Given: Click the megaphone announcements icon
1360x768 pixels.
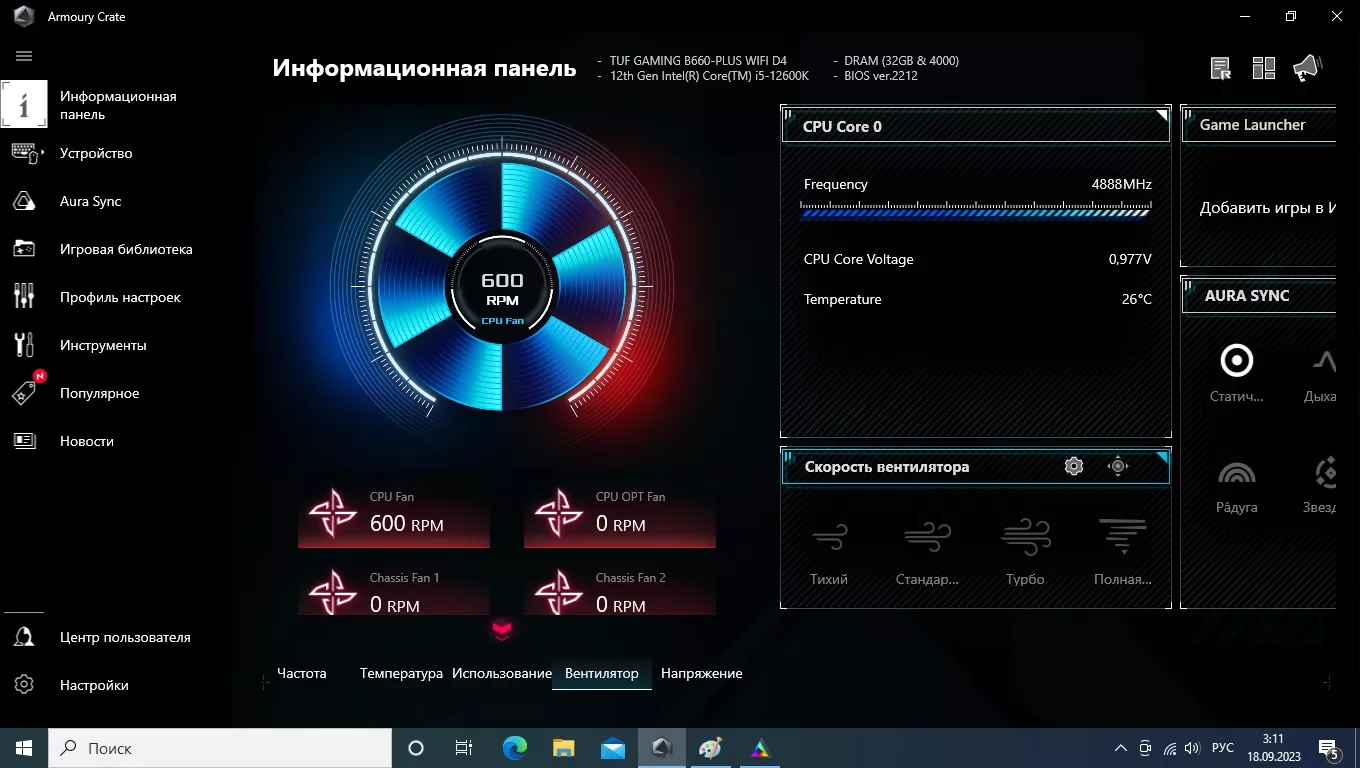Looking at the screenshot, I should (1307, 68).
